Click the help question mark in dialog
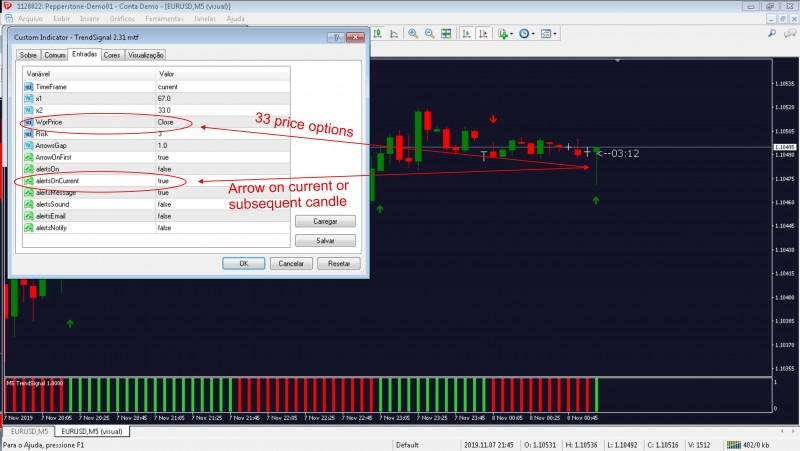Image resolution: width=800 pixels, height=451 pixels. (x=336, y=37)
